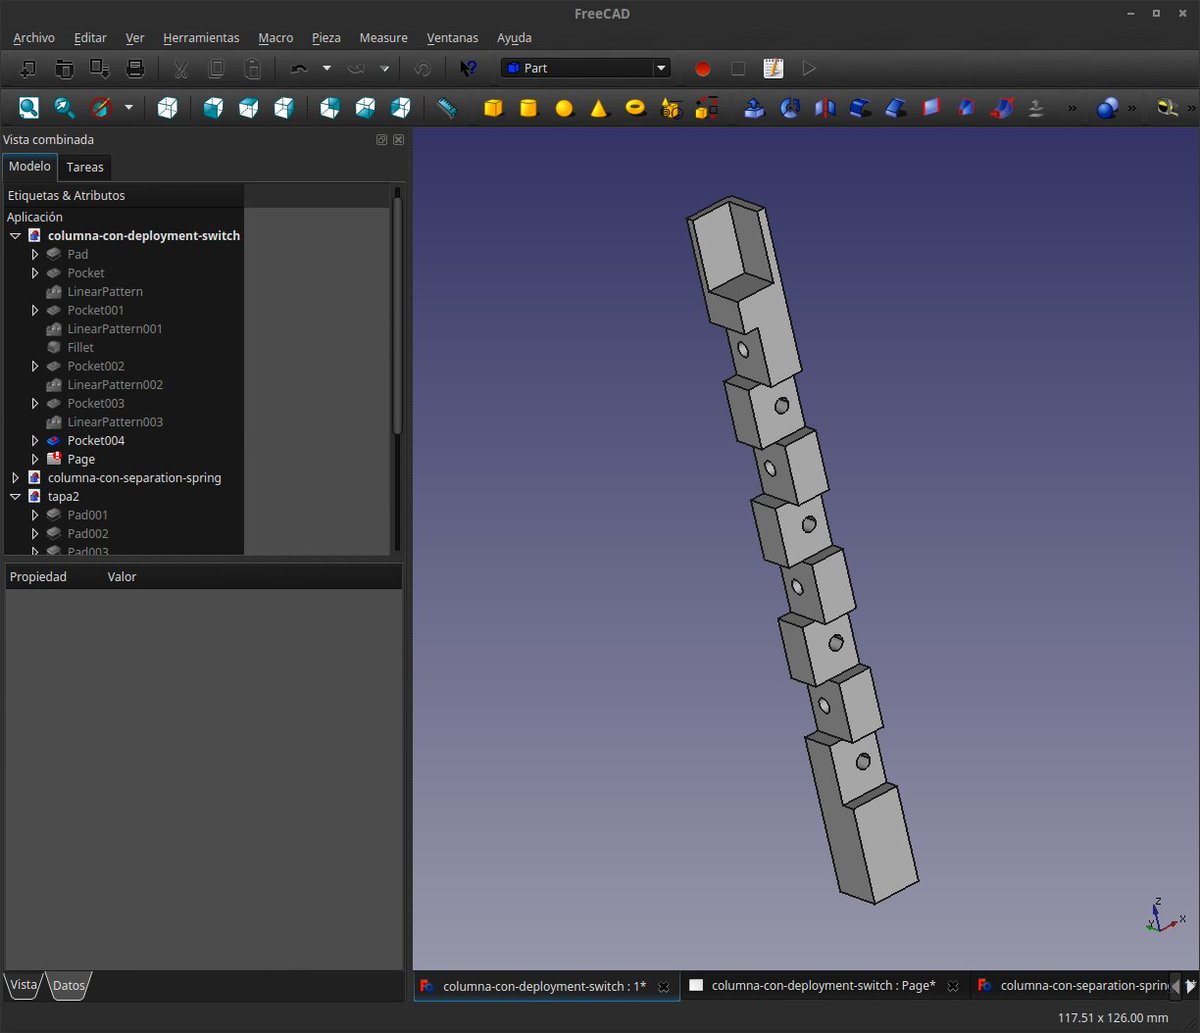Click Fit Selection view icon

coord(64,107)
